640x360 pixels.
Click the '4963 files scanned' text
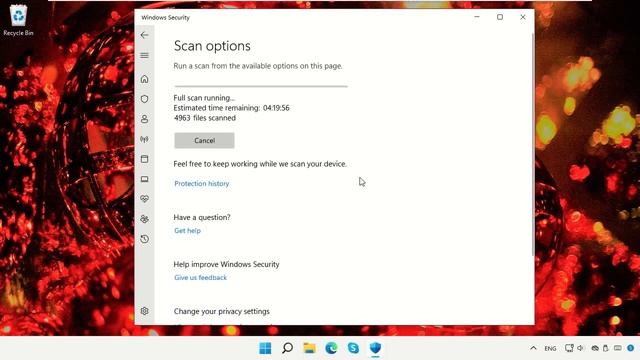pos(204,118)
